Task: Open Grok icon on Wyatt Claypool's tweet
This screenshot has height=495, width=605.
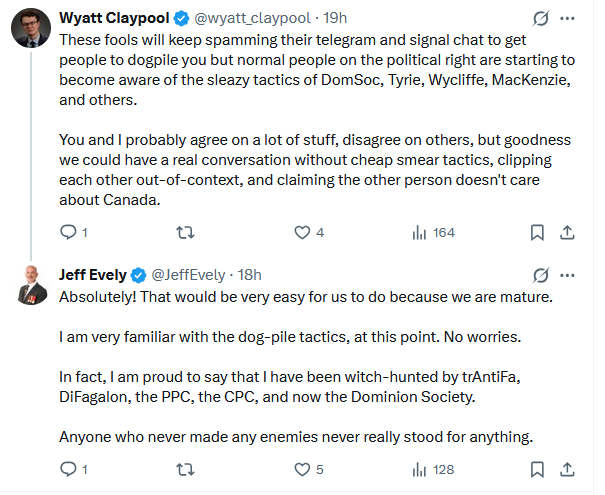Action: pos(541,19)
